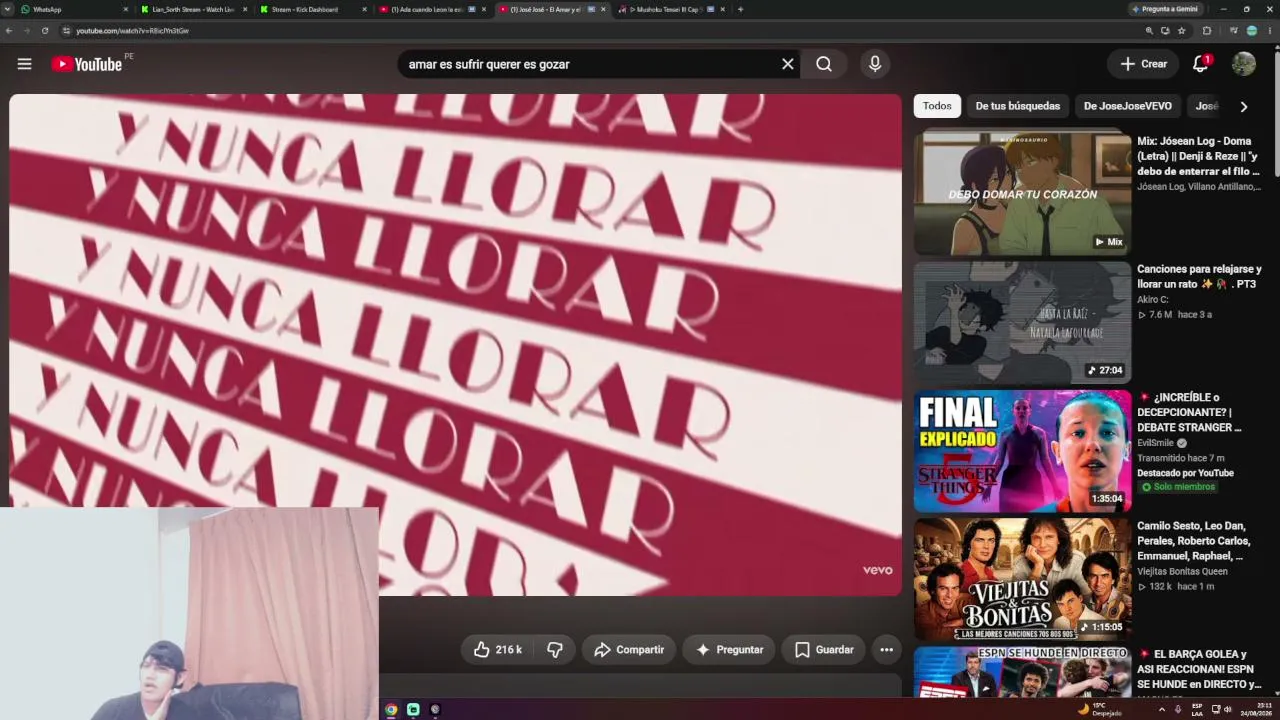Focus the browser address bar URL
This screenshot has width=1280, height=720.
[132, 31]
